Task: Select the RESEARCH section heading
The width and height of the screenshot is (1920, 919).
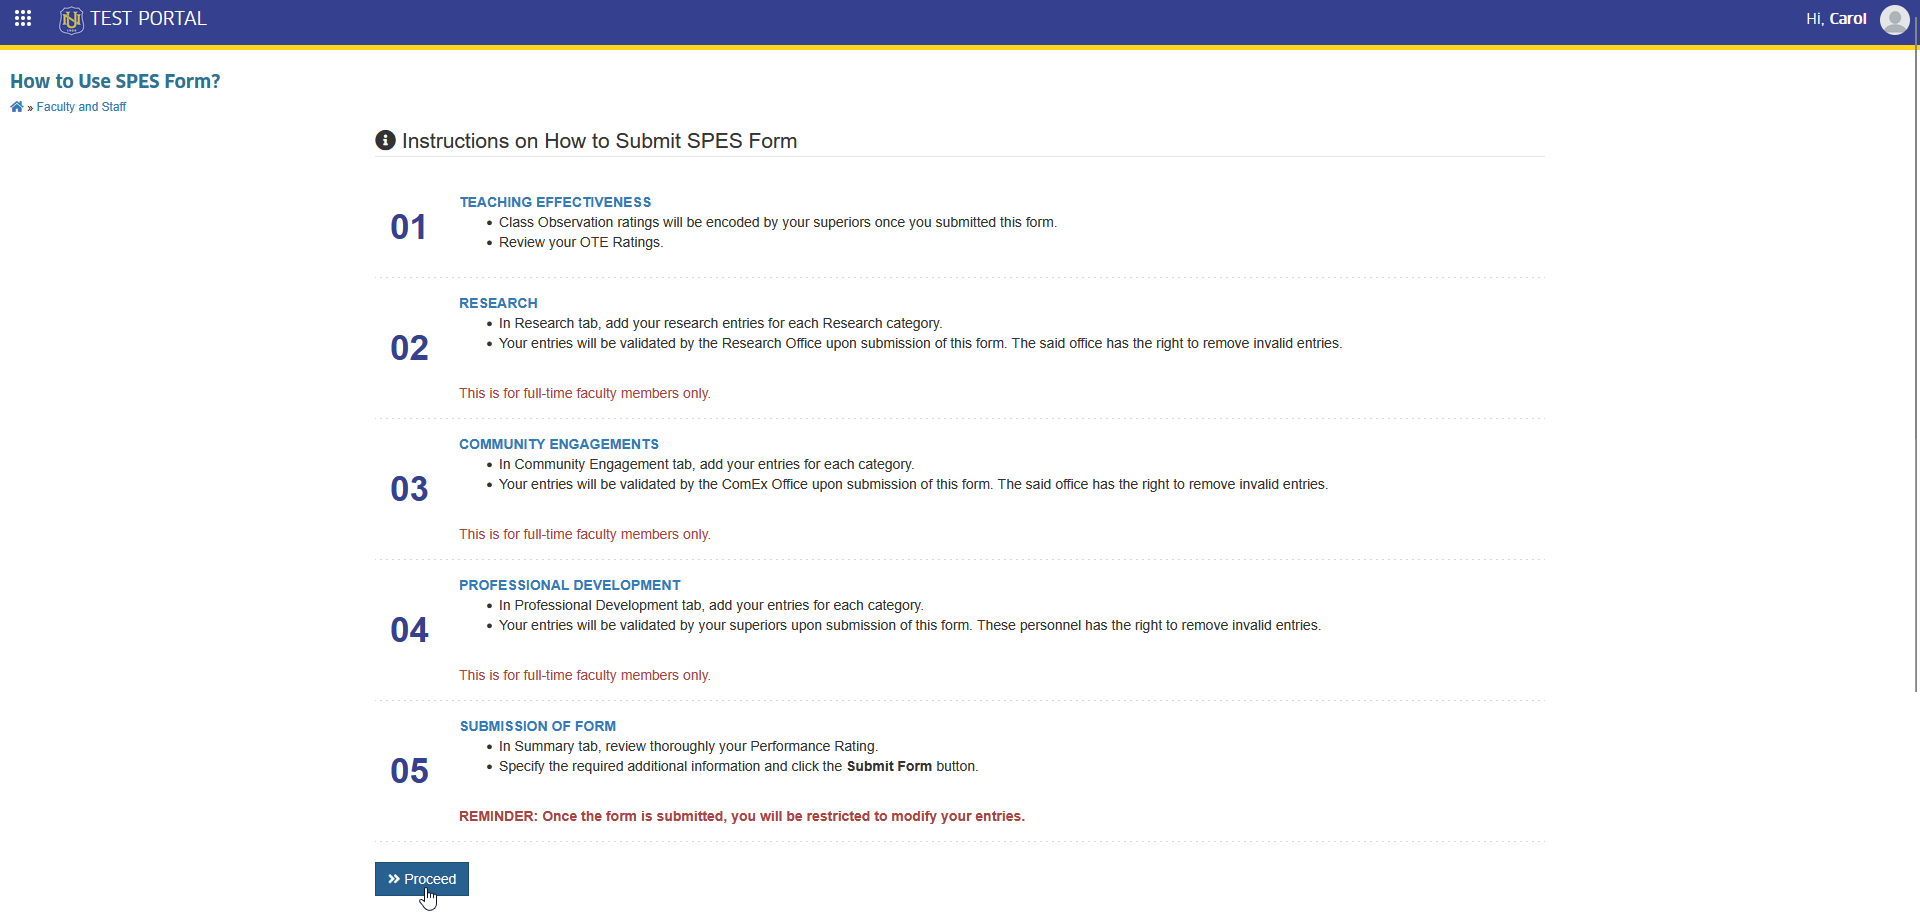Action: [498, 303]
